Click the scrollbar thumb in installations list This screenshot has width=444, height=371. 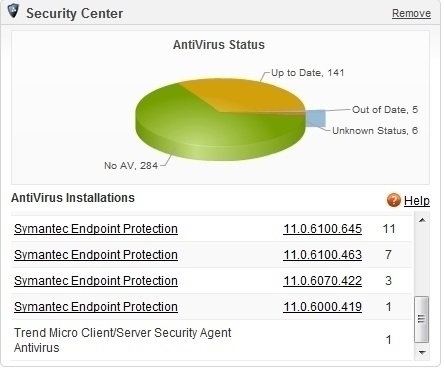tap(422, 319)
